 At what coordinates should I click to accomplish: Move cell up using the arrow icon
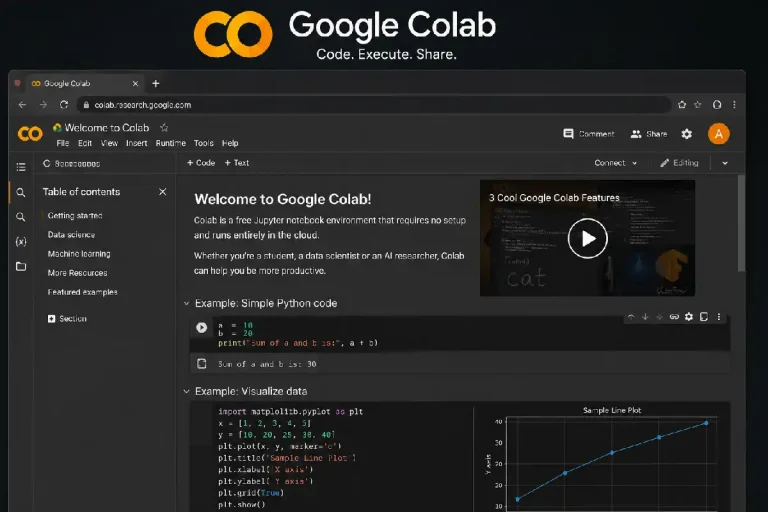point(631,317)
